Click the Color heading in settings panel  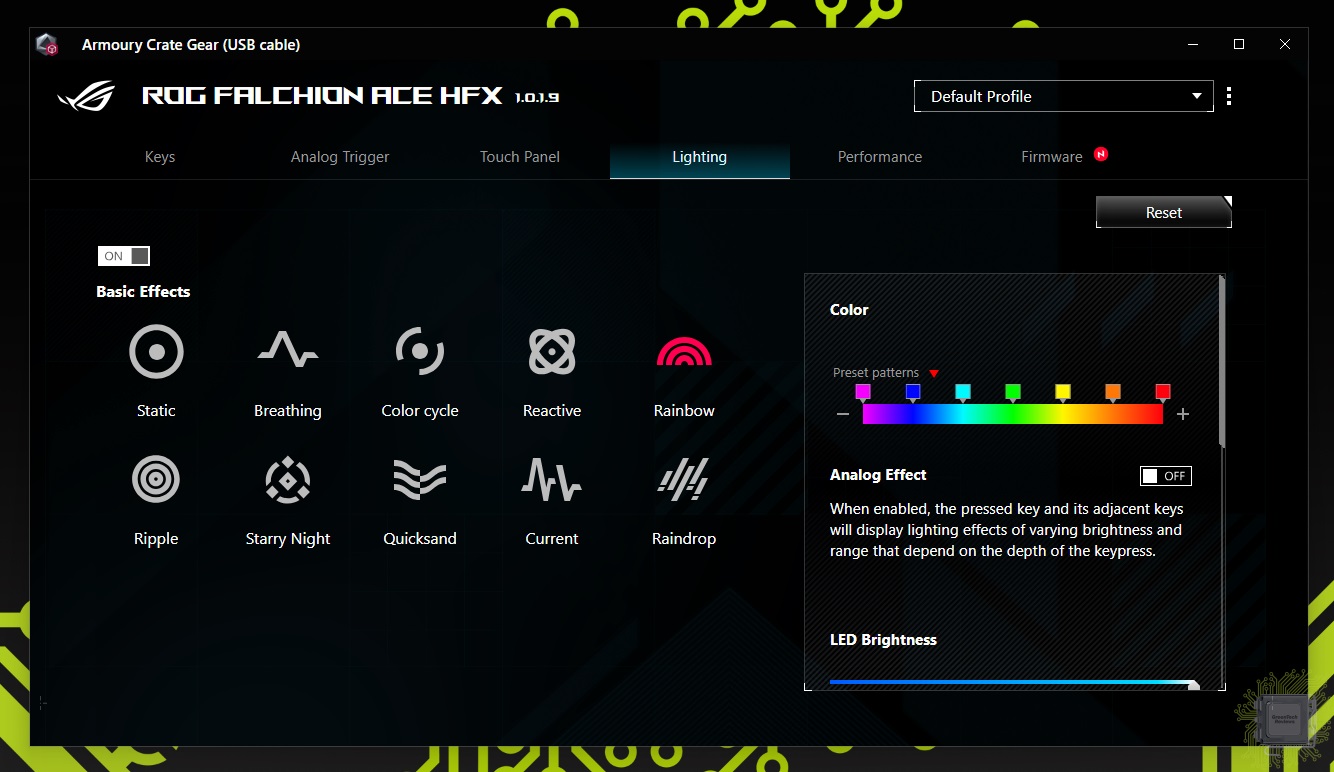click(849, 310)
